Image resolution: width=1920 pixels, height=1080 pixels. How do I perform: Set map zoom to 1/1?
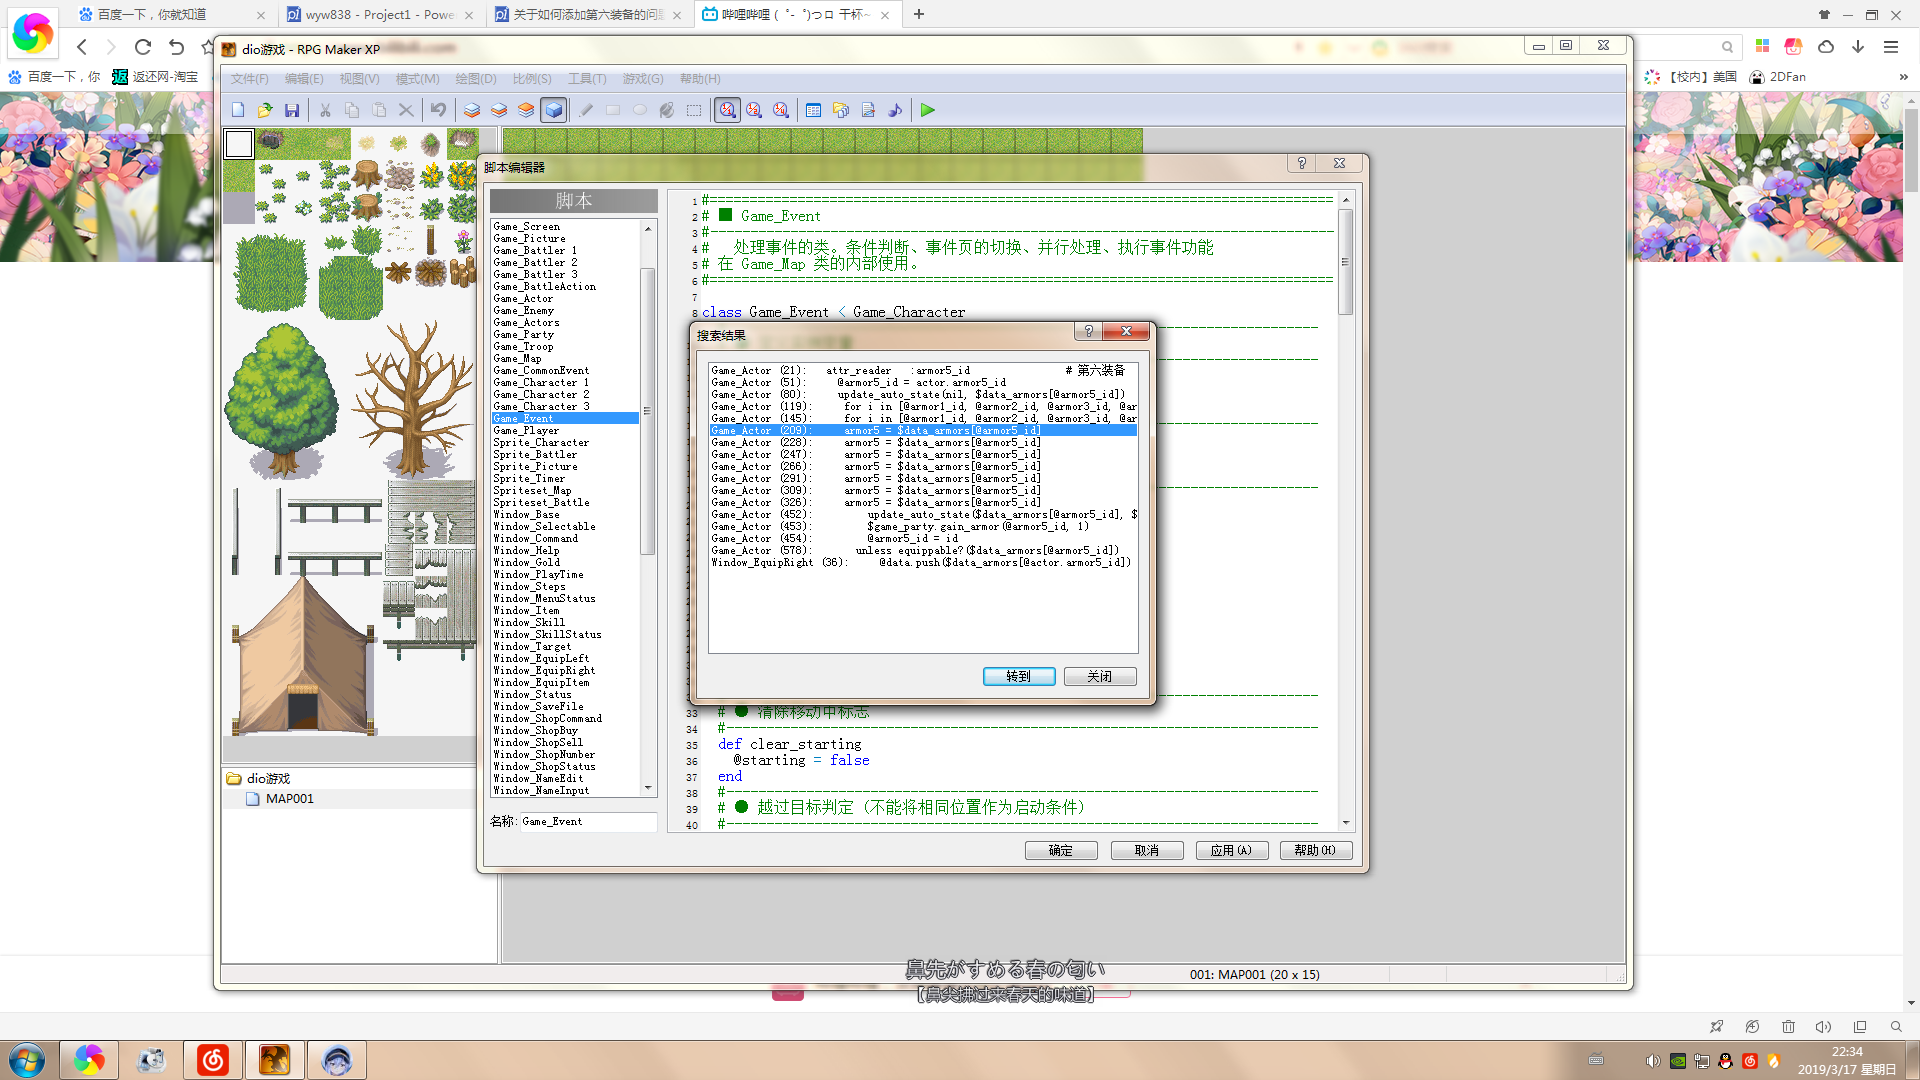[727, 110]
